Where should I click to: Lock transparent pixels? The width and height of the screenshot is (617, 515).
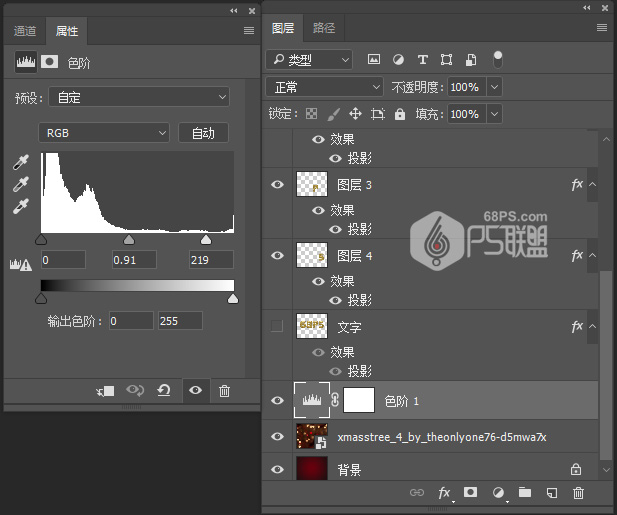point(312,114)
